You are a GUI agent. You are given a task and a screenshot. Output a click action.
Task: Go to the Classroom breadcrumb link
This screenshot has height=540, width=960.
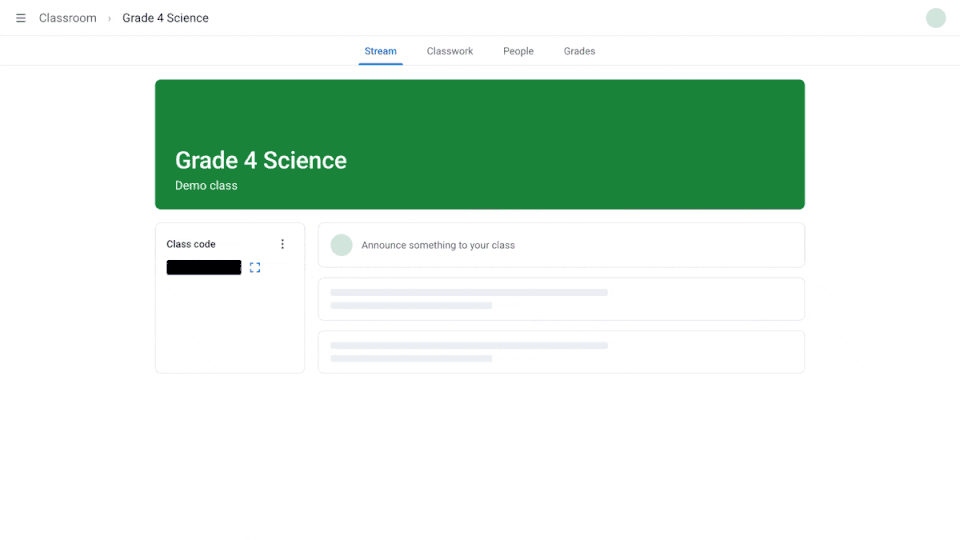click(x=67, y=18)
